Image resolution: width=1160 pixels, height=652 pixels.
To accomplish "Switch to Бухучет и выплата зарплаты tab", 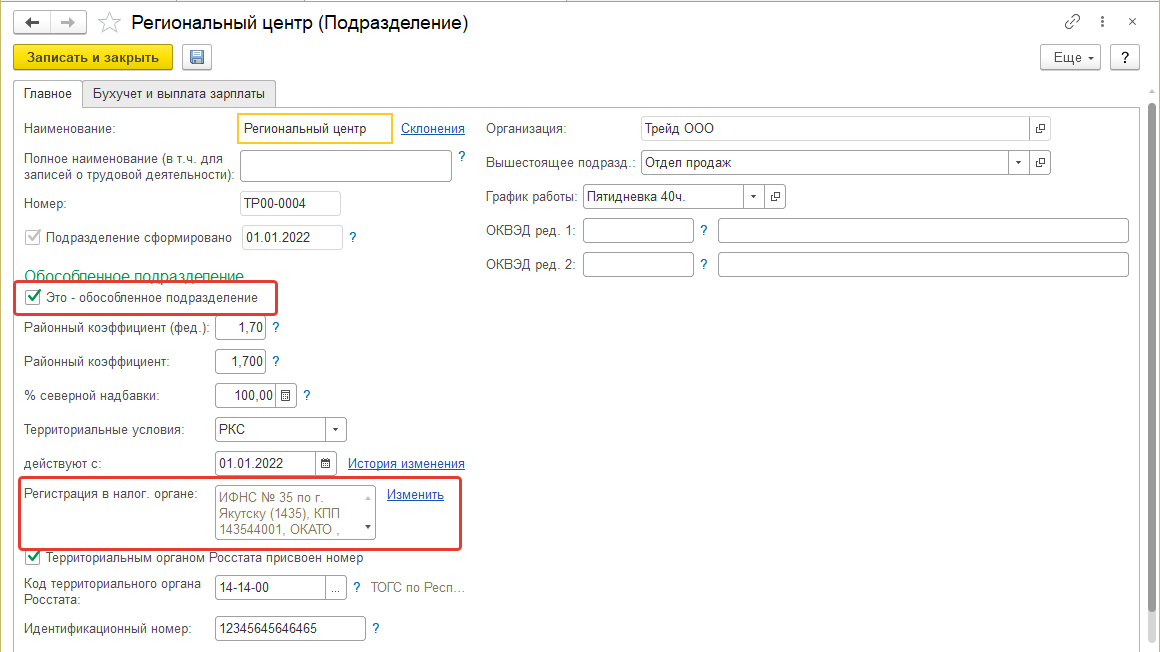I will pyautogui.click(x=179, y=94).
